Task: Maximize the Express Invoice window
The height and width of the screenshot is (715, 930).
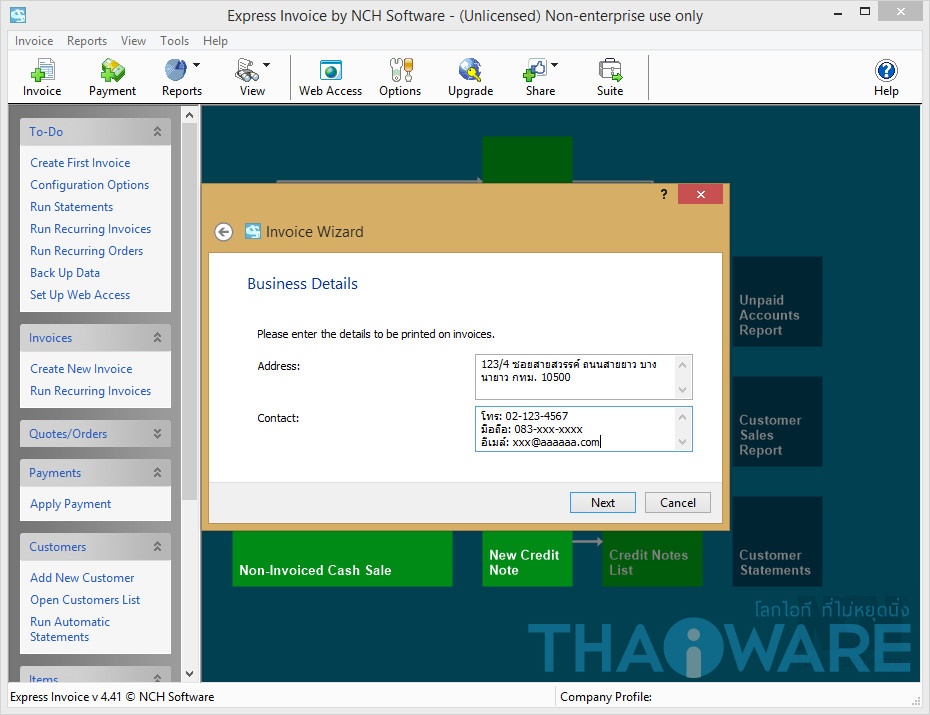Action: point(865,12)
